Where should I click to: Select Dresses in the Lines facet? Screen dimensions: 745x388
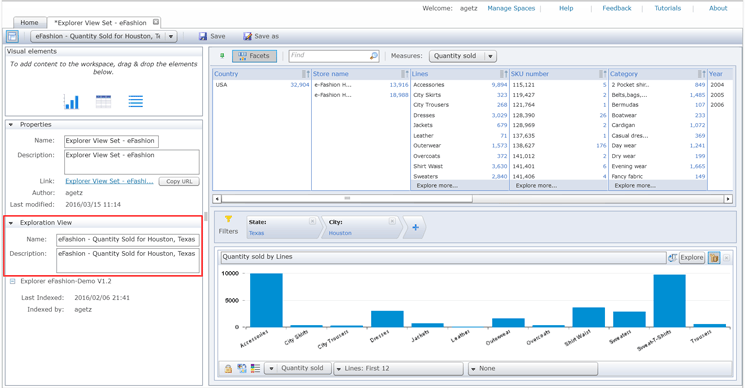[x=424, y=115]
